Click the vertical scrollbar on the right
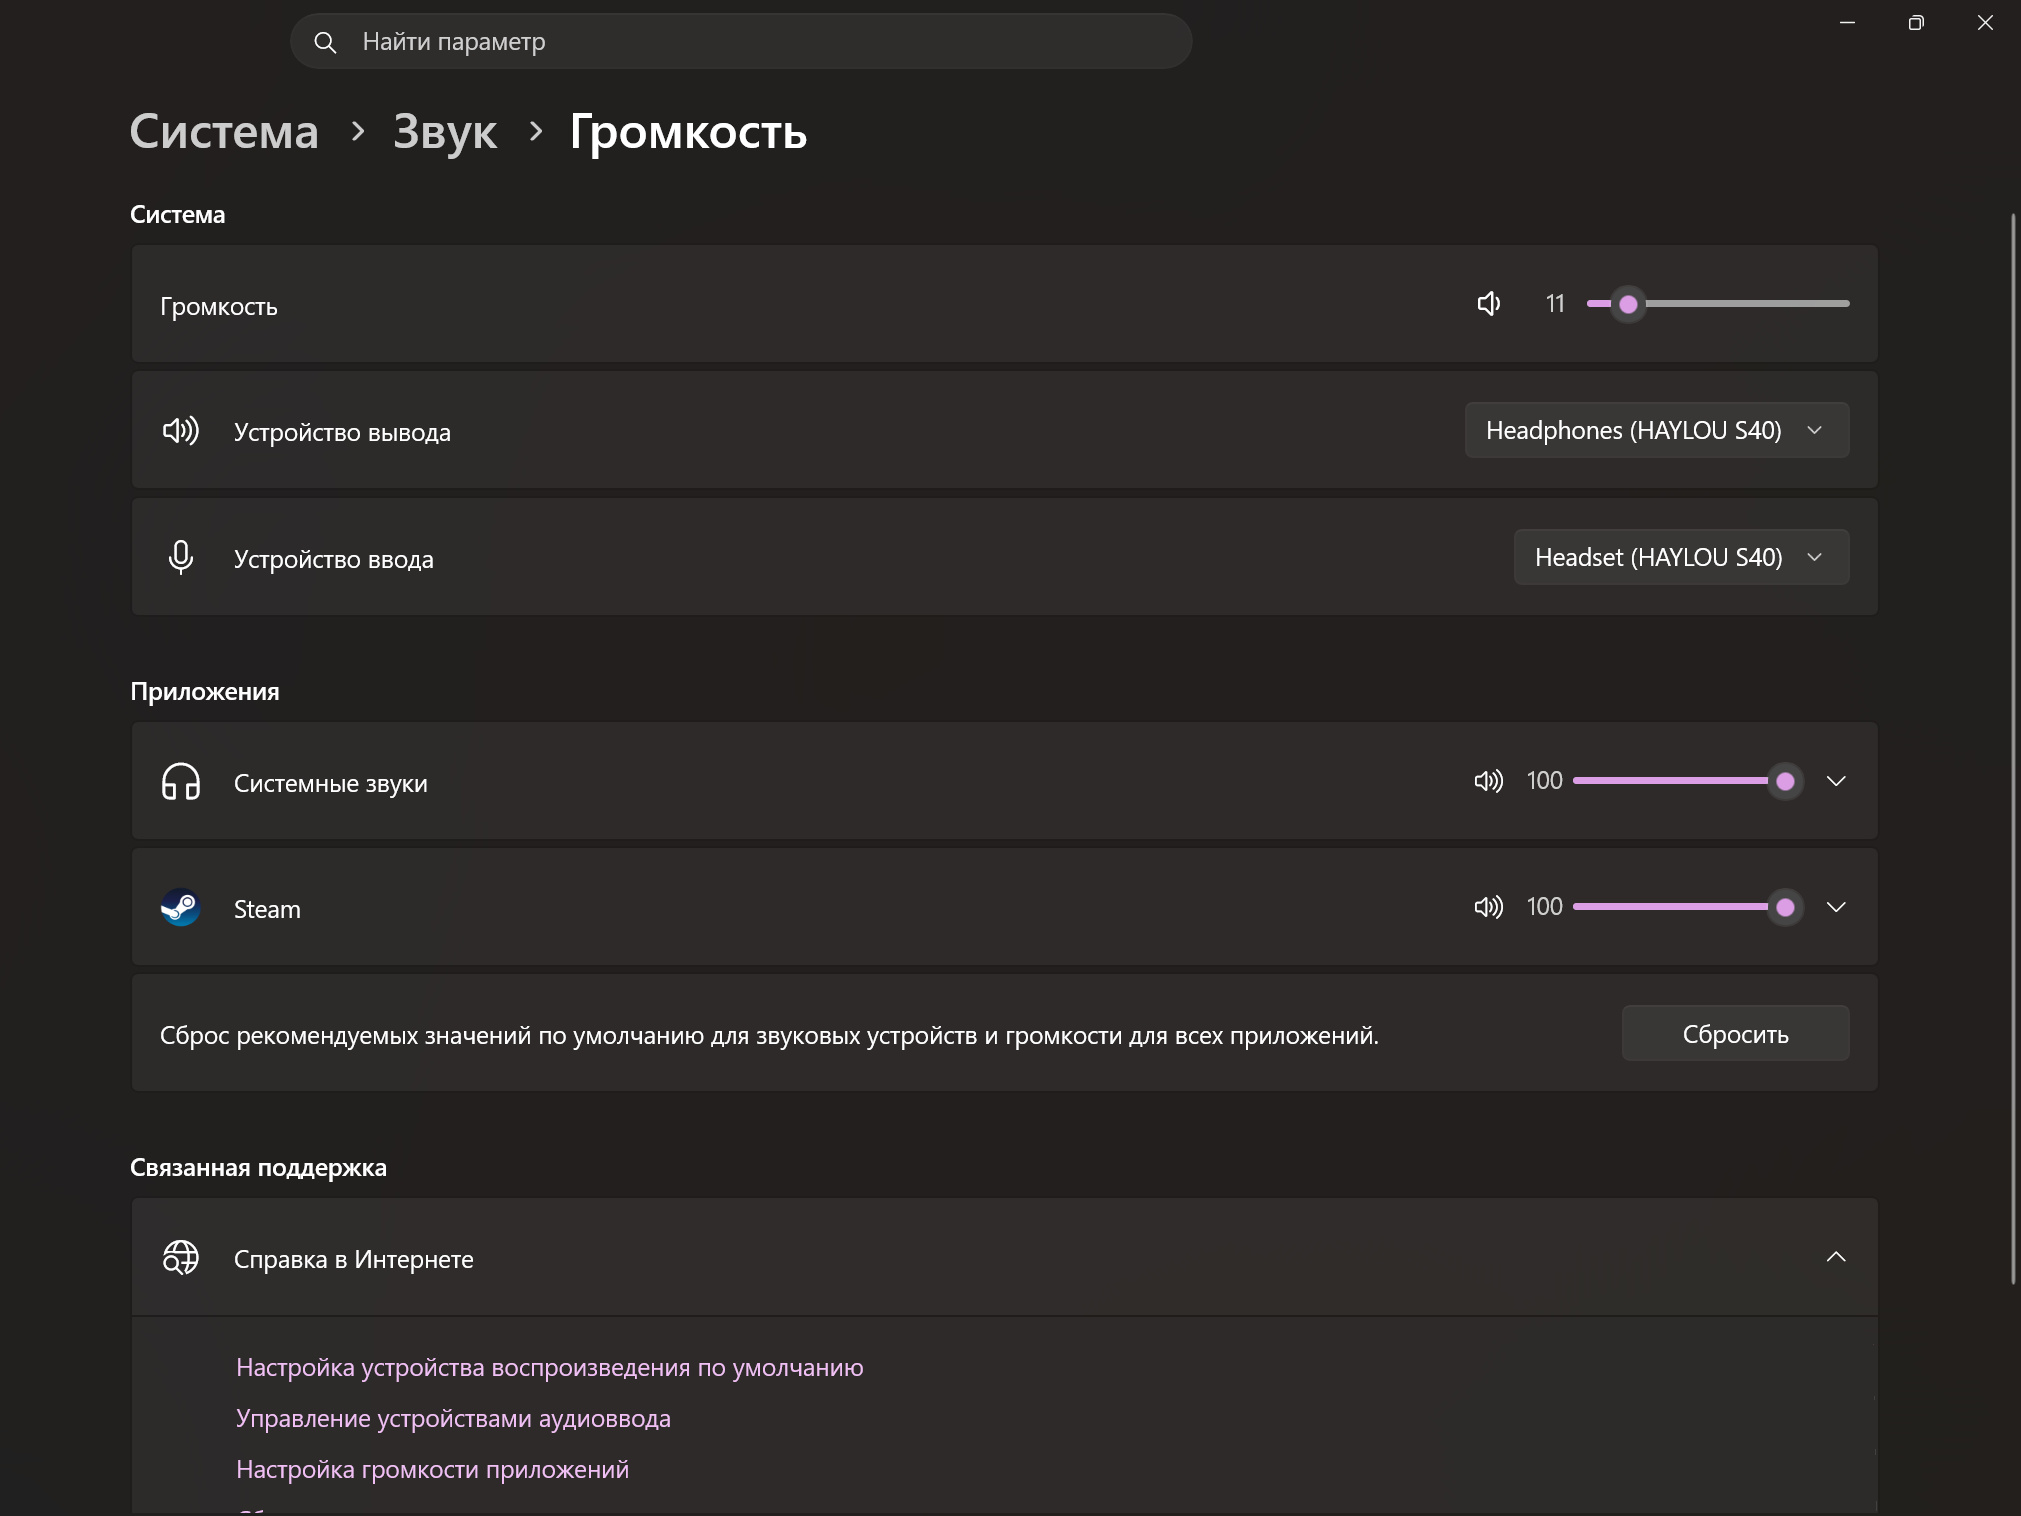 2014,748
